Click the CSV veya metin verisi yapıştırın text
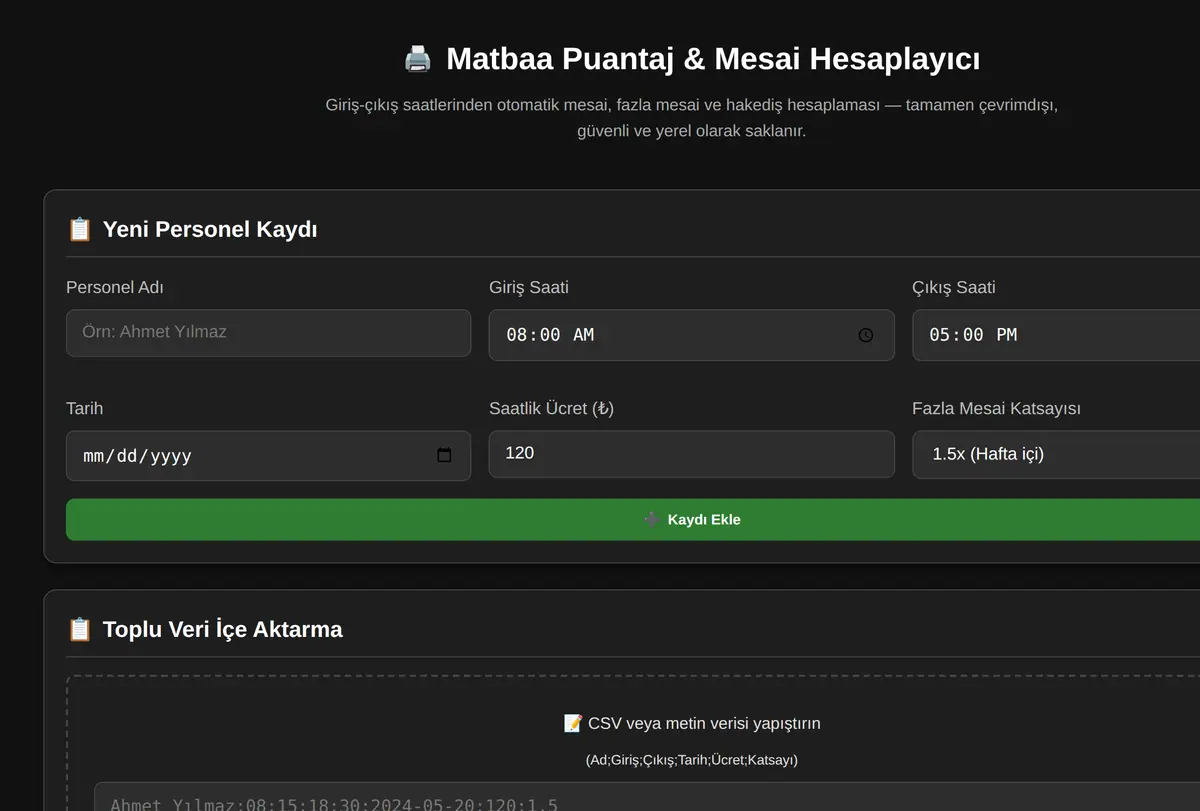Screen dimensions: 1200x811 tap(704, 723)
